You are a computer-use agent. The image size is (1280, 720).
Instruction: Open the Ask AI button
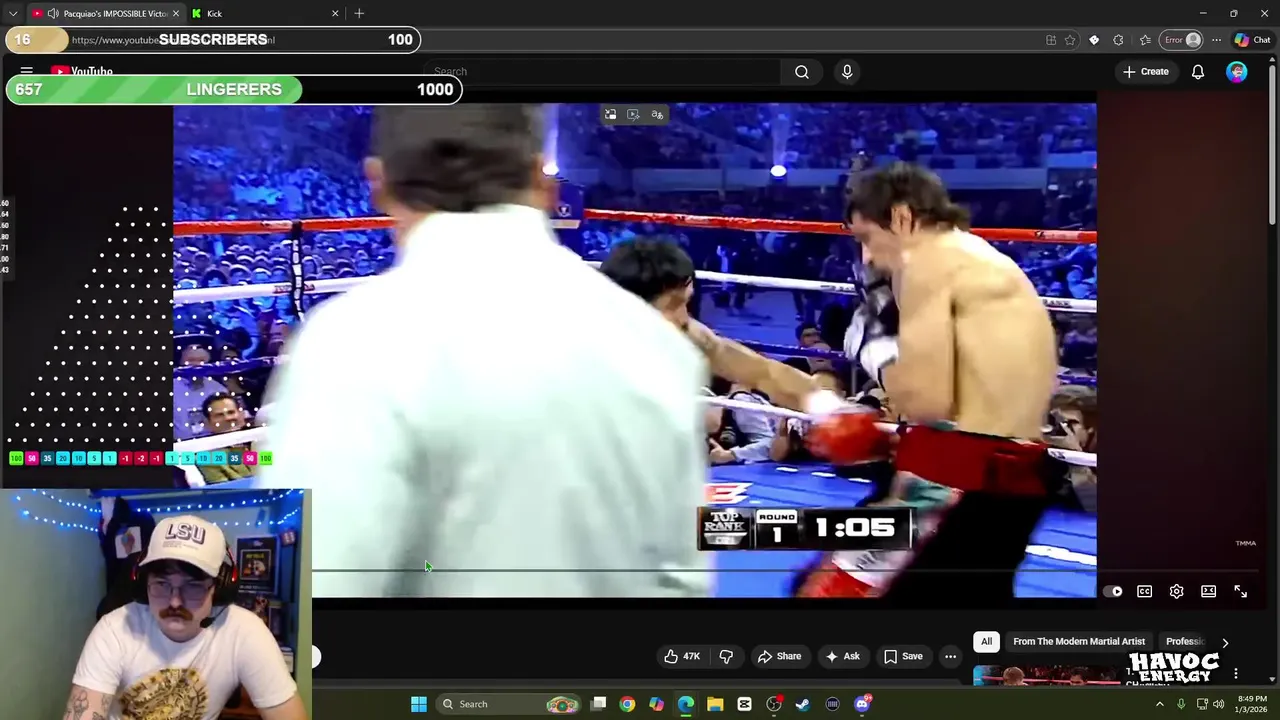[x=842, y=656]
